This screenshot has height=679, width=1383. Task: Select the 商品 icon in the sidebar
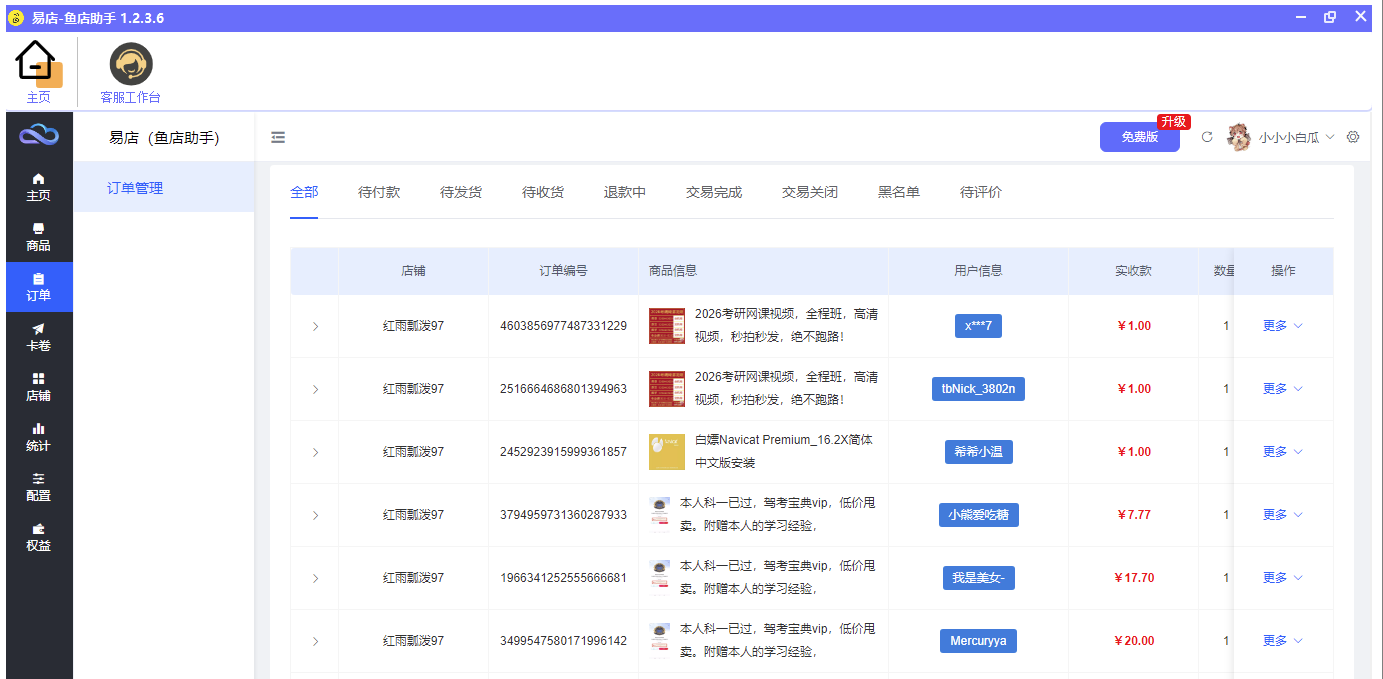(39, 237)
